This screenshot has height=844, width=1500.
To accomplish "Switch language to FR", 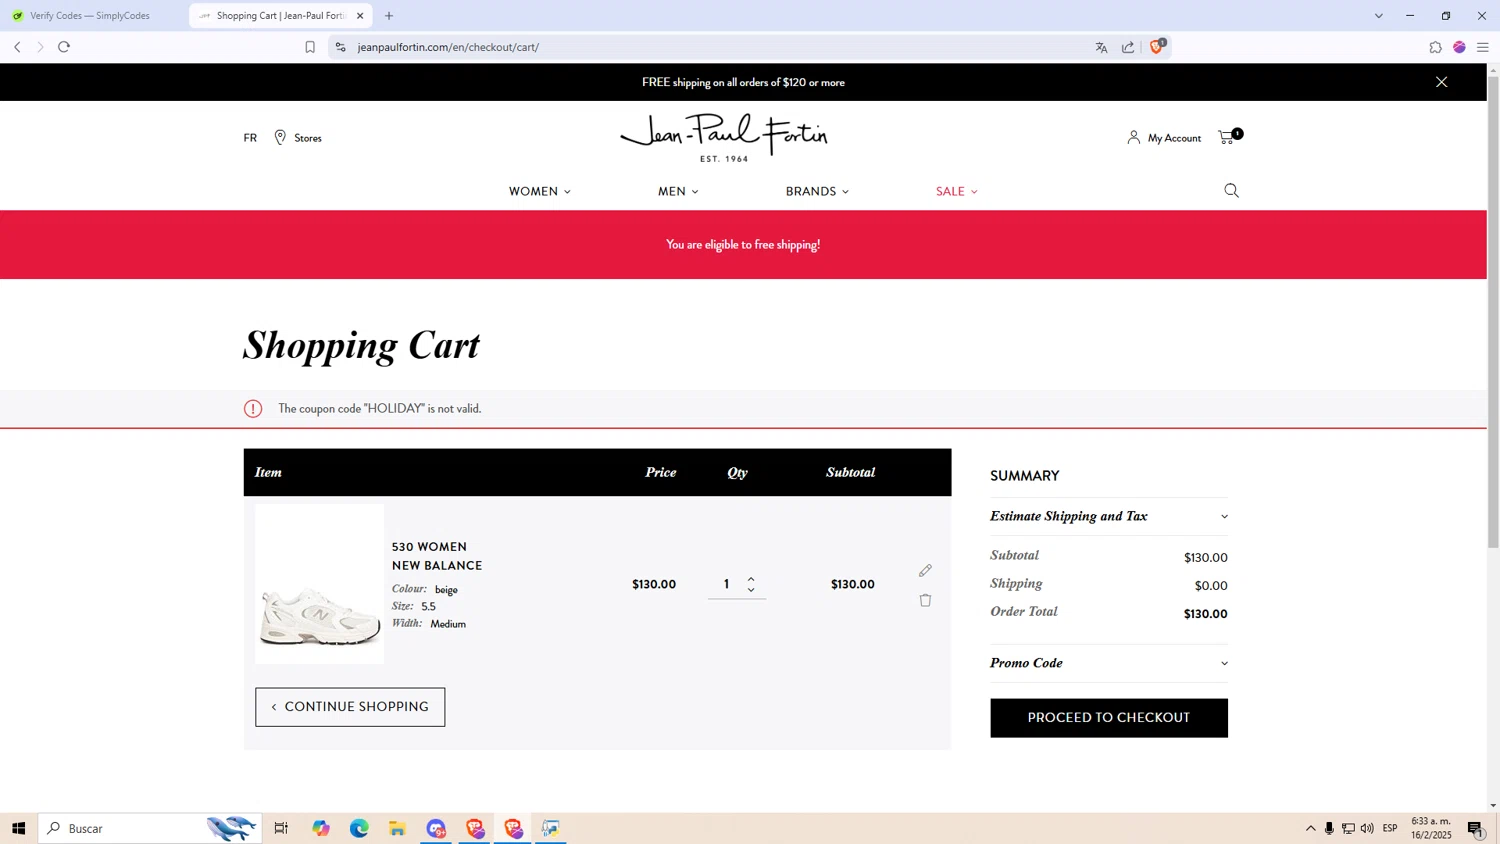I will pos(250,138).
